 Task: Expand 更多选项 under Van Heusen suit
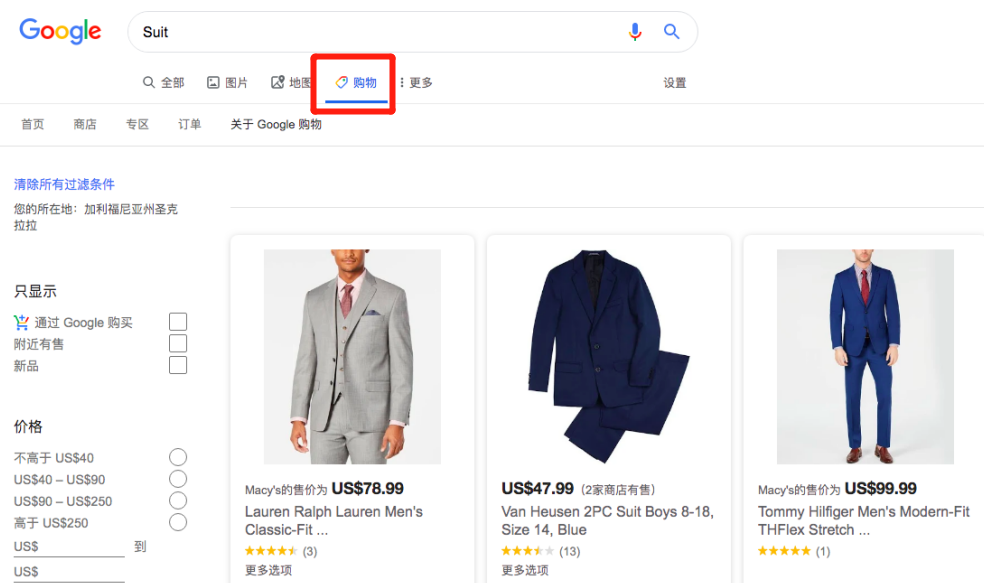pos(525,570)
